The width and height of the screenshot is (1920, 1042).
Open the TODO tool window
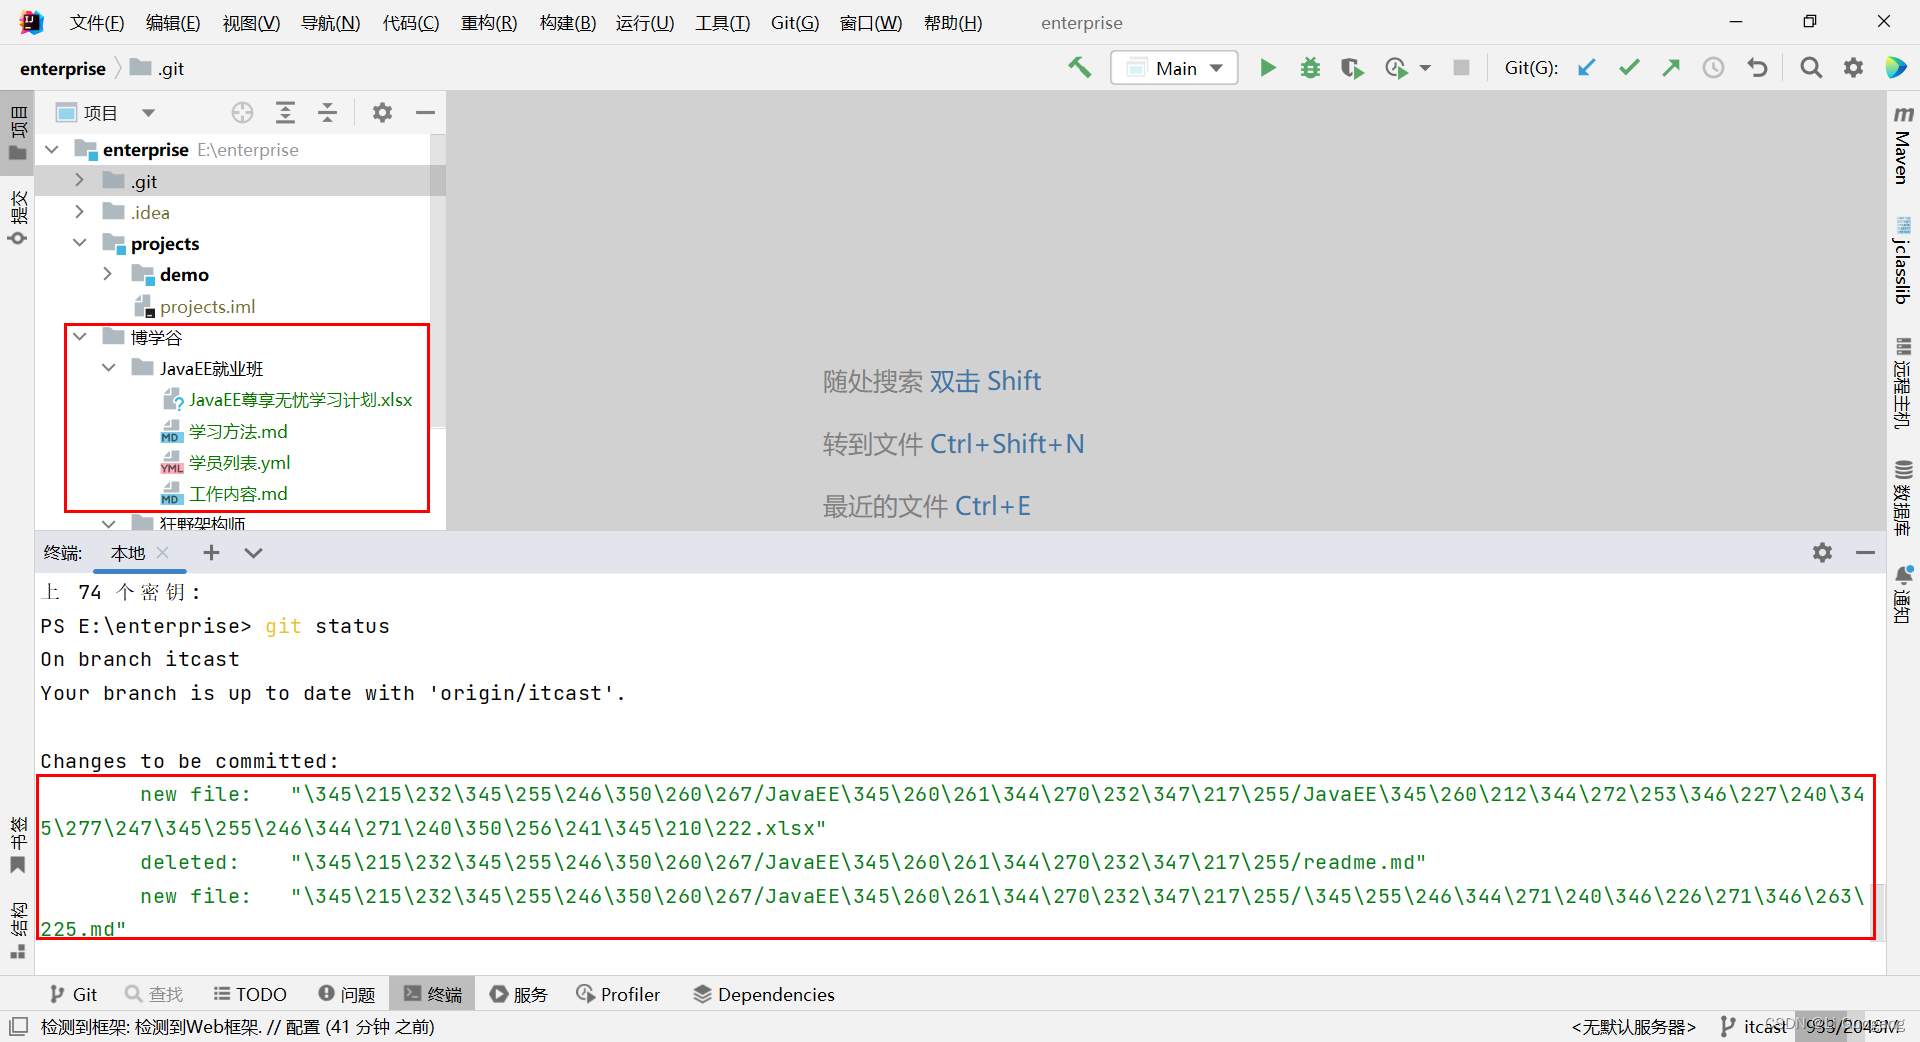coord(250,994)
